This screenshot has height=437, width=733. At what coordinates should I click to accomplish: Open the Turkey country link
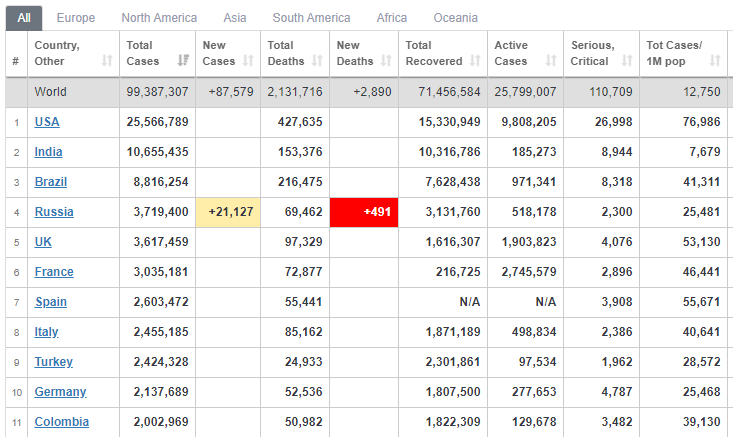(53, 362)
